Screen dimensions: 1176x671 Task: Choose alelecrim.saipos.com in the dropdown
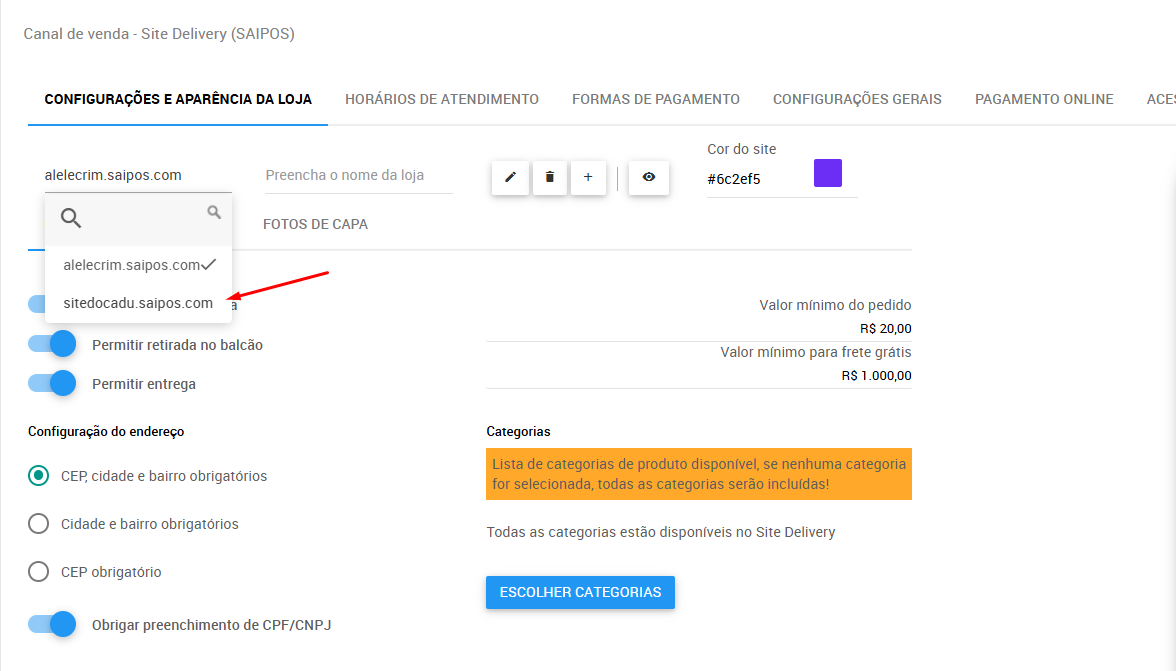click(x=132, y=265)
